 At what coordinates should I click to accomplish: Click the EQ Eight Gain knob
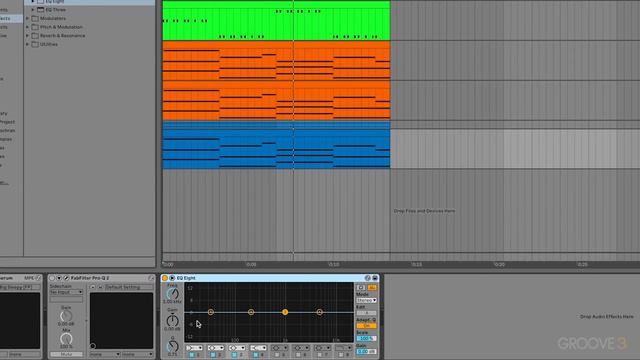pyautogui.click(x=172, y=320)
